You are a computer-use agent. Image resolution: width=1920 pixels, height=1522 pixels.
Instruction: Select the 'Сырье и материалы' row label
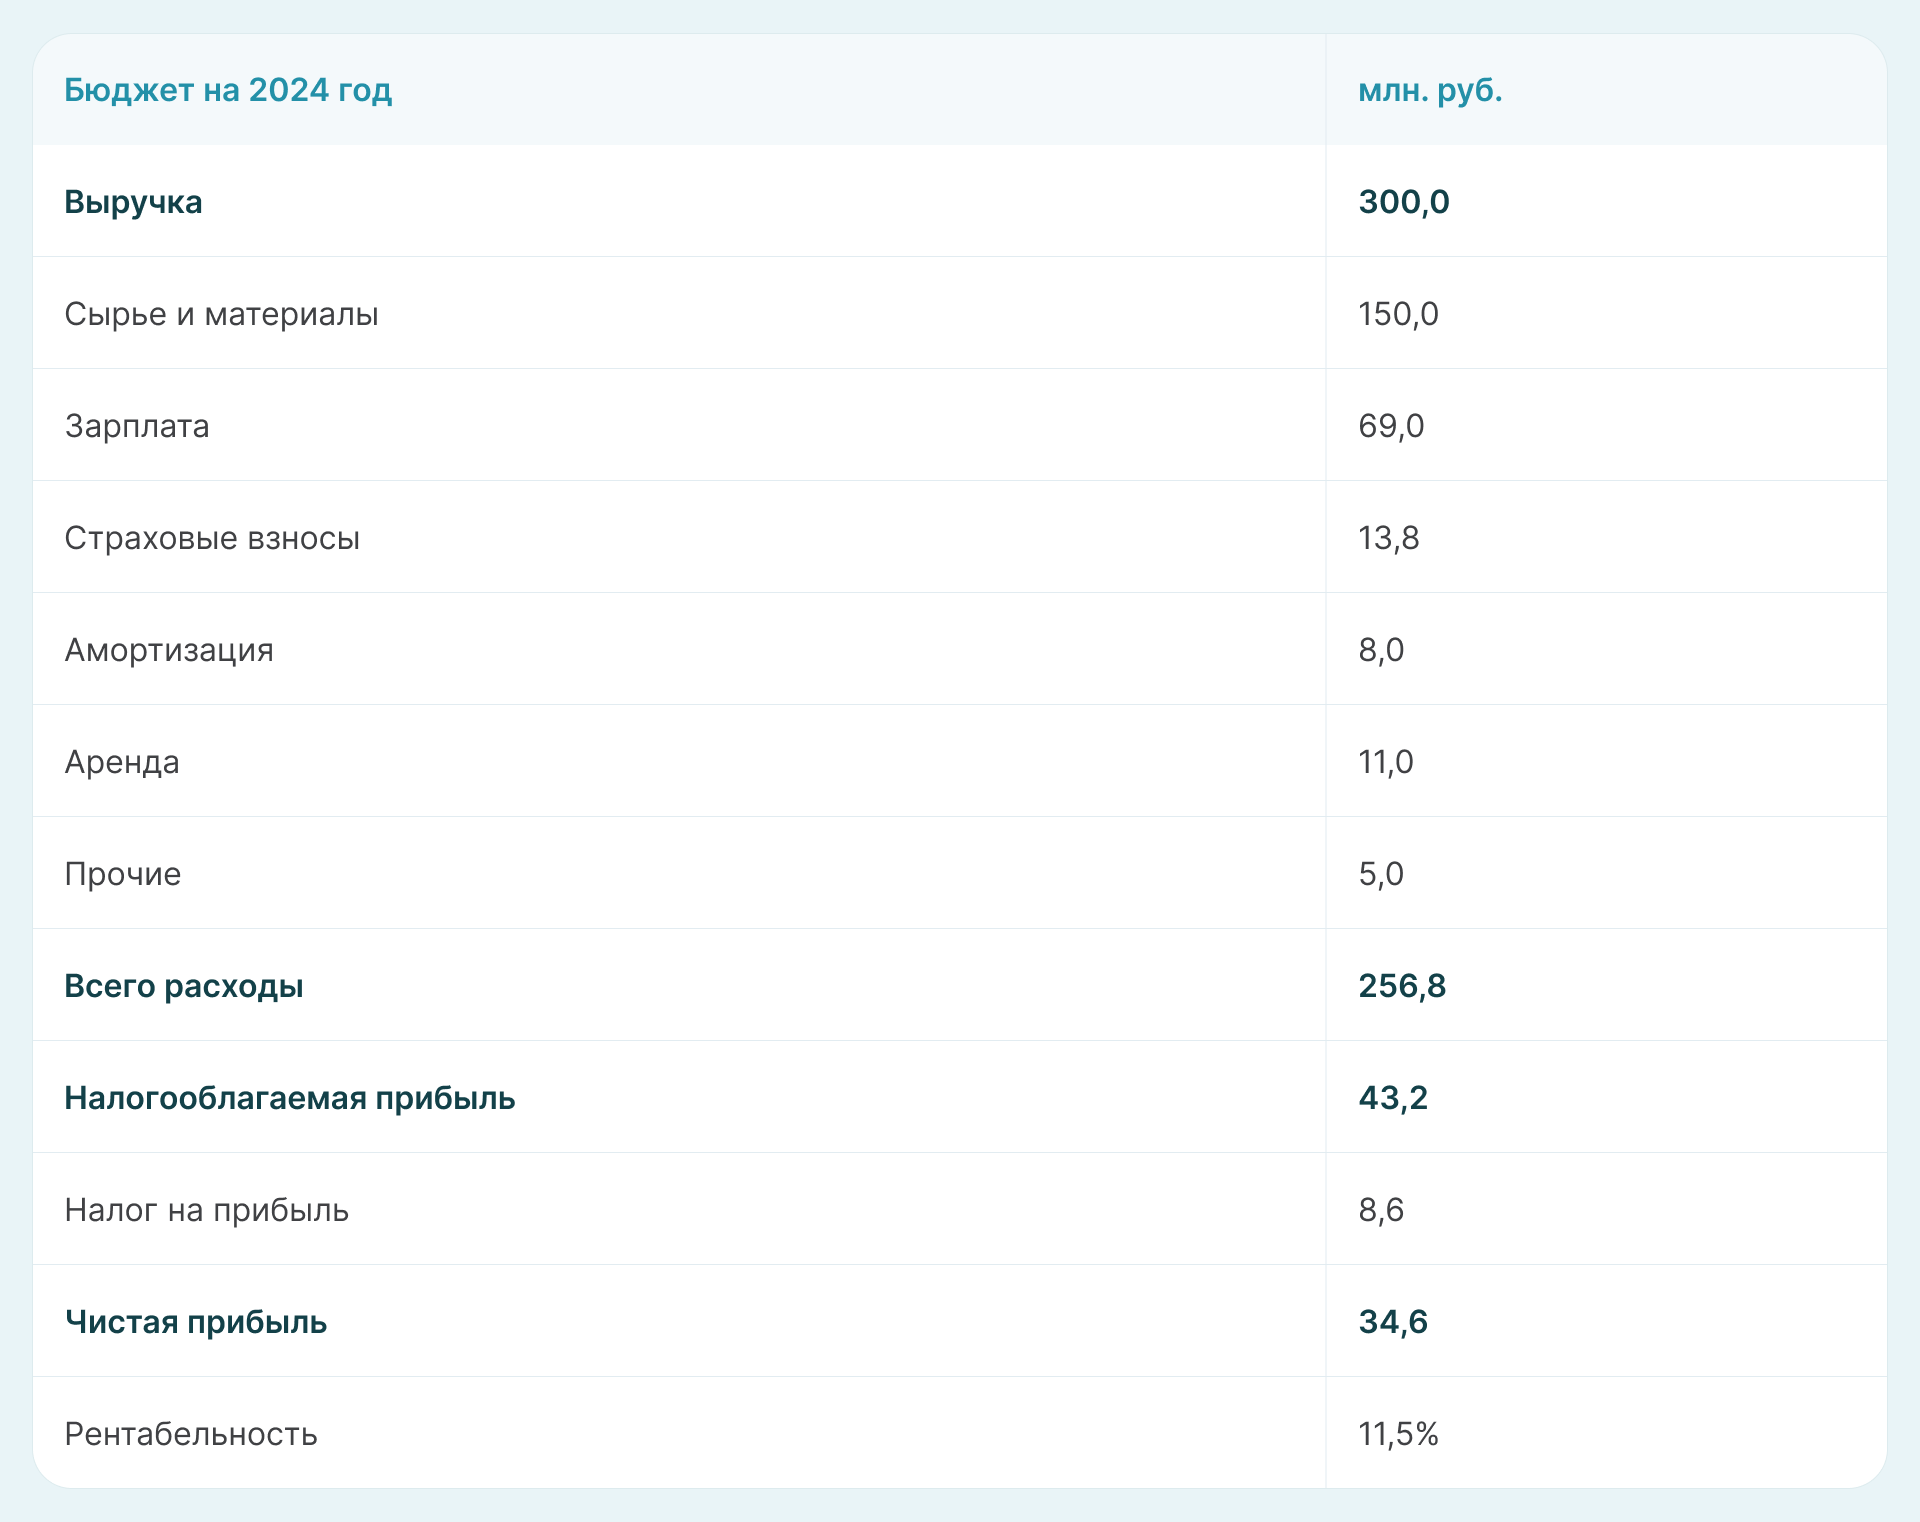221,314
